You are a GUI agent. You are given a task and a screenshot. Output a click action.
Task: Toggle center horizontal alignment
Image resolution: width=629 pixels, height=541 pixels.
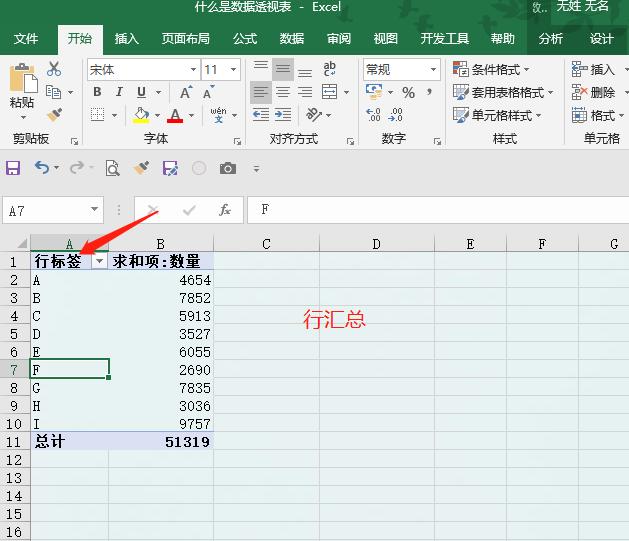(283, 92)
